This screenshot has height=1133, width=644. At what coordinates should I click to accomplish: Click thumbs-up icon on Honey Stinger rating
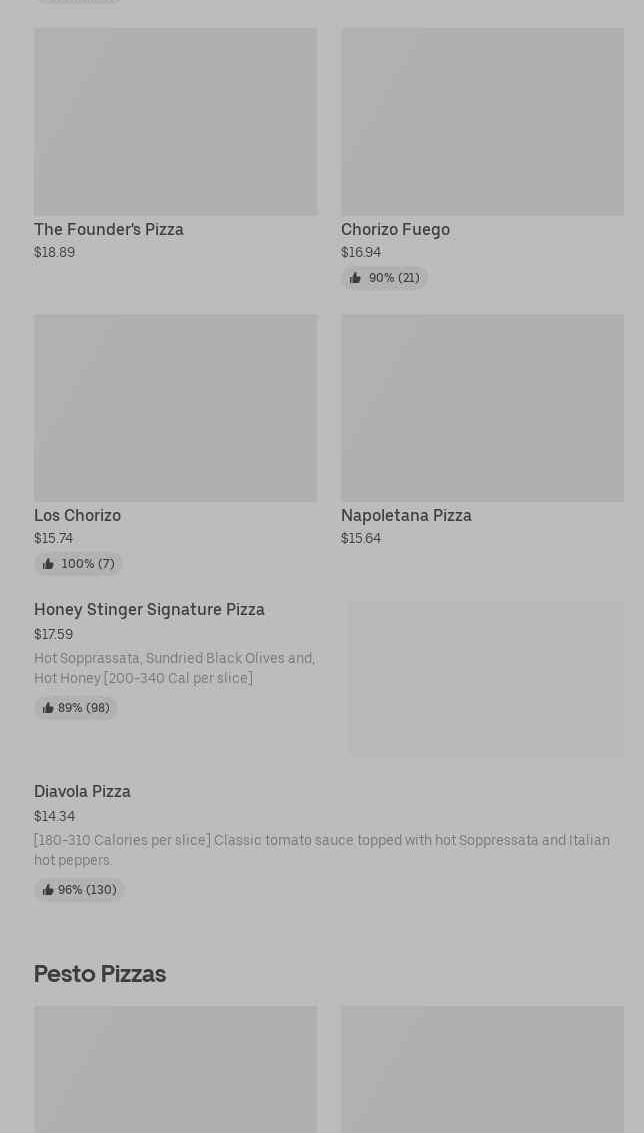(x=48, y=708)
